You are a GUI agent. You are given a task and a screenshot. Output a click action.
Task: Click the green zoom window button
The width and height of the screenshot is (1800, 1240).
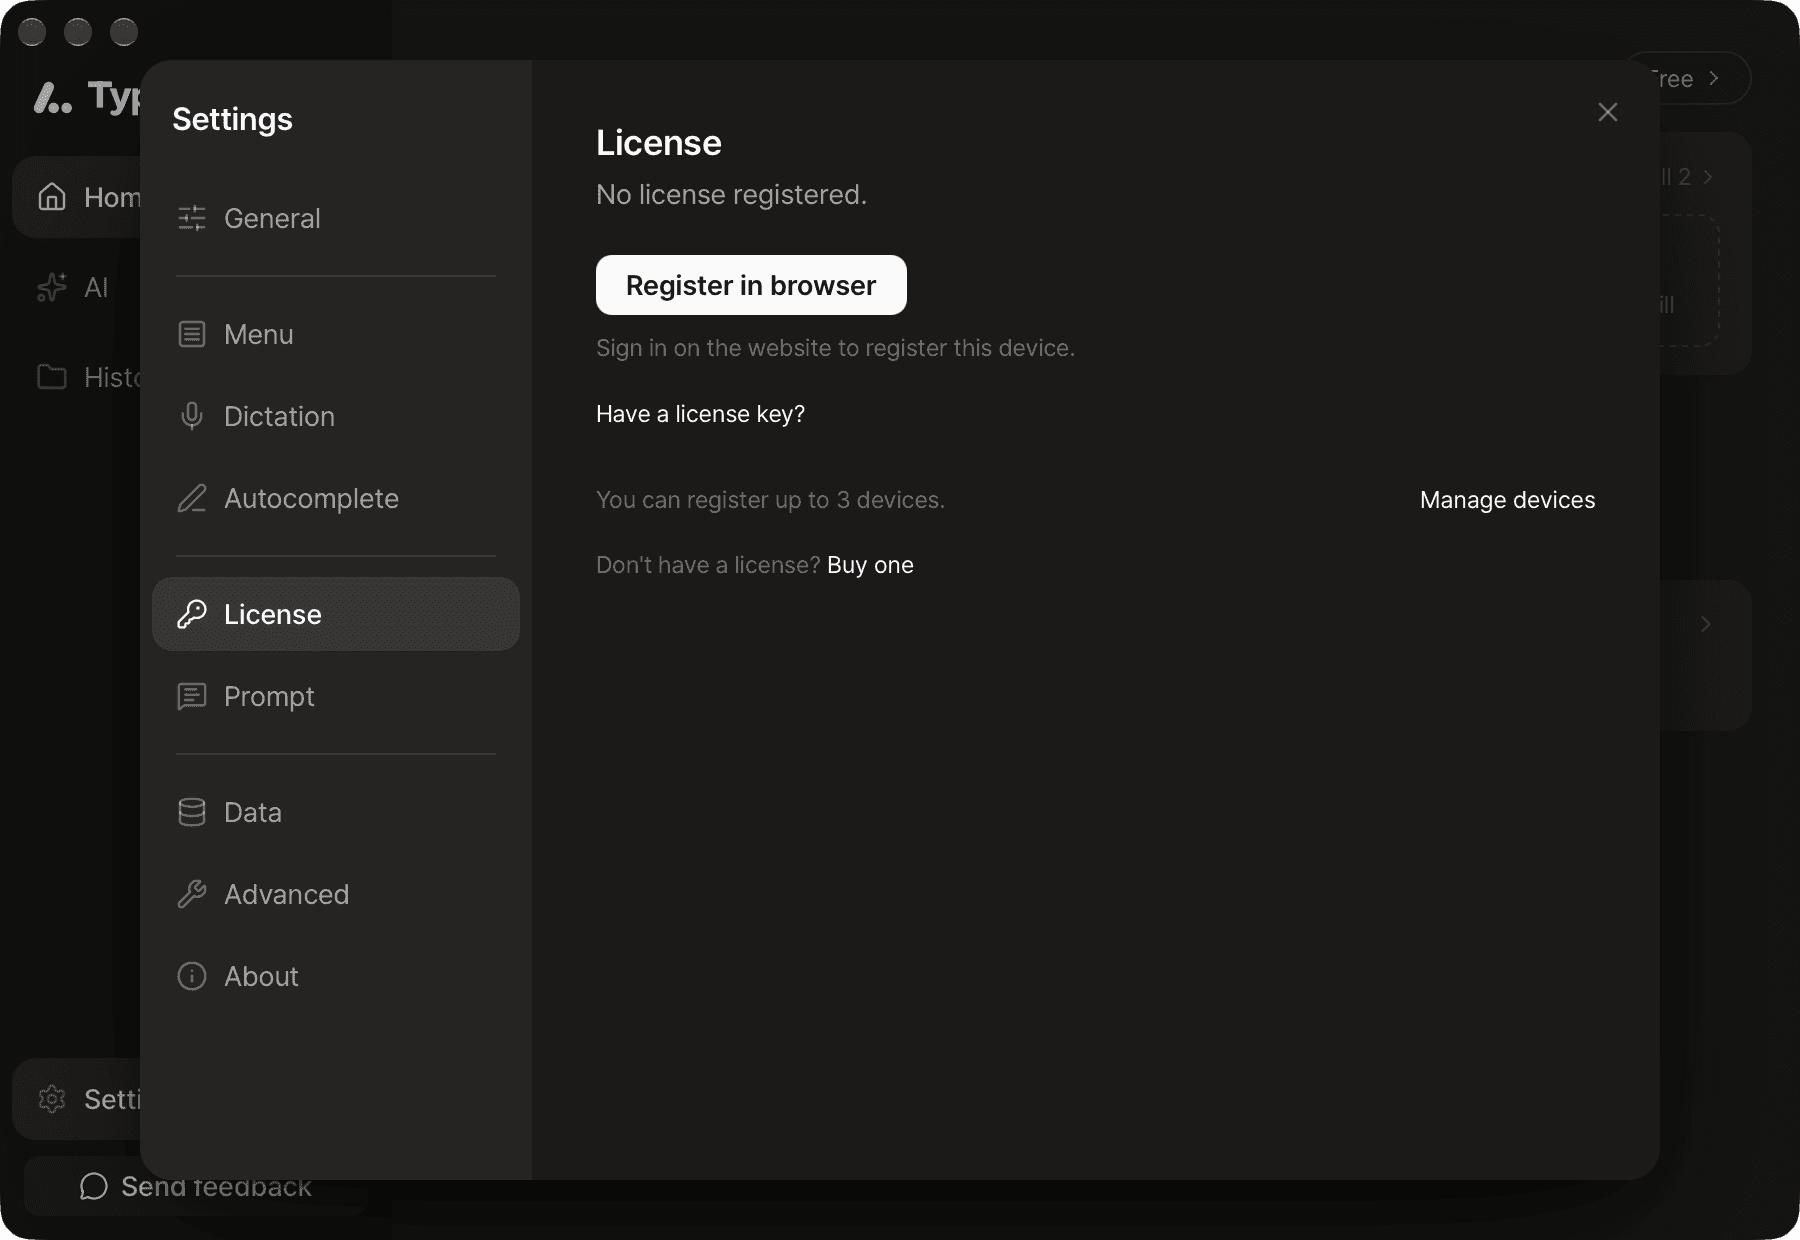(124, 32)
